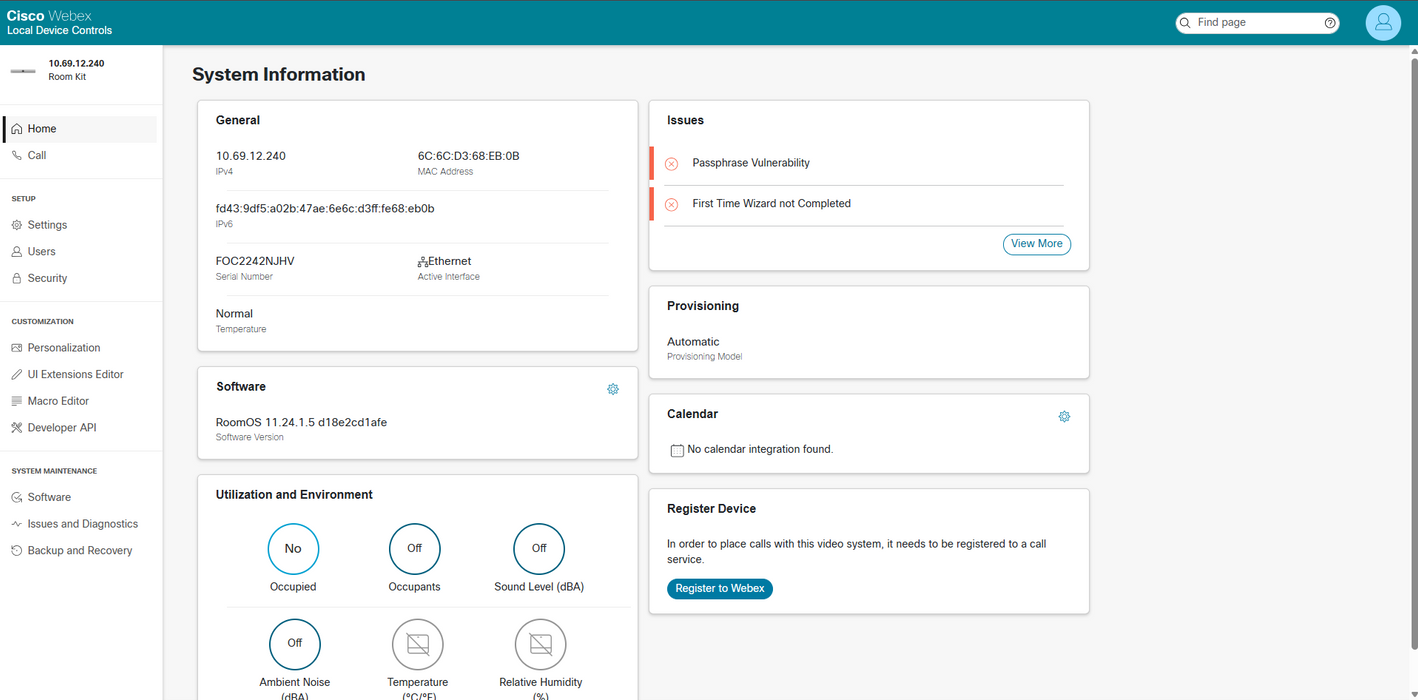Image resolution: width=1418 pixels, height=700 pixels.
Task: Click First Time Wizard not Completed issue
Action: pyautogui.click(x=772, y=204)
